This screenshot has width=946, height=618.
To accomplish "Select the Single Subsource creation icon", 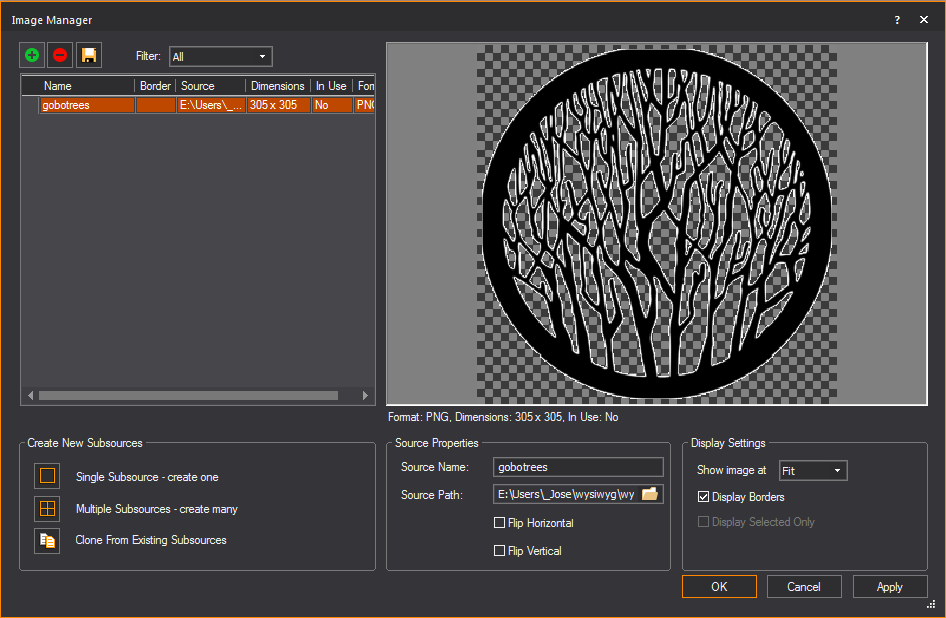I will (46, 477).
